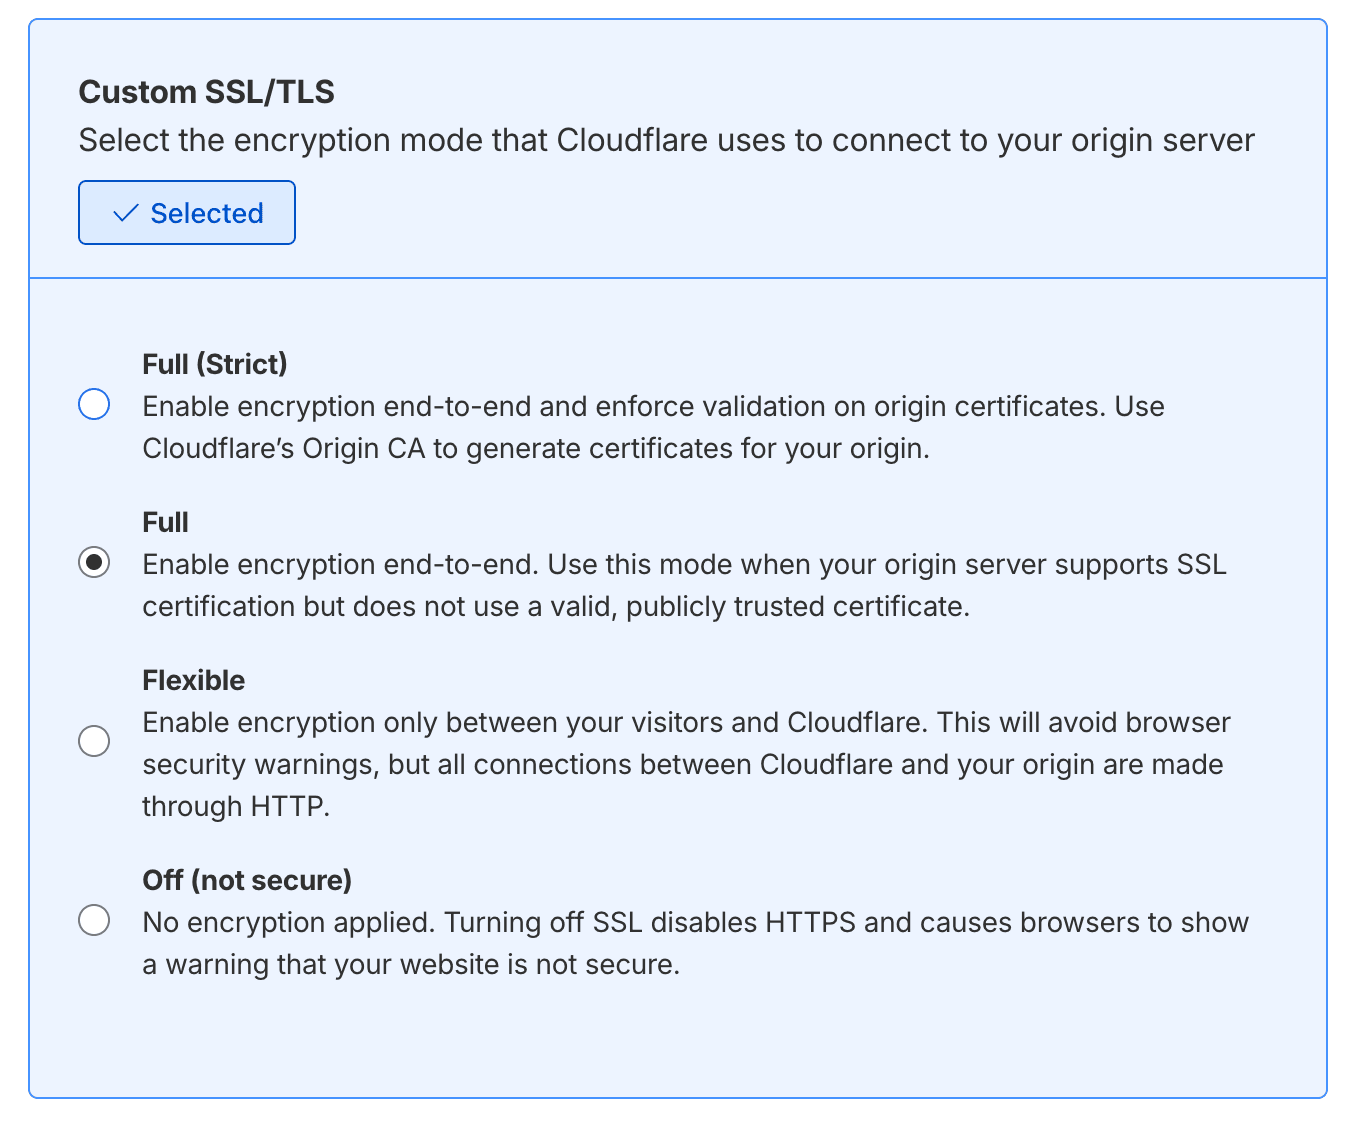This screenshot has width=1354, height=1142.
Task: Click the Off mode description paragraph
Action: (695, 942)
